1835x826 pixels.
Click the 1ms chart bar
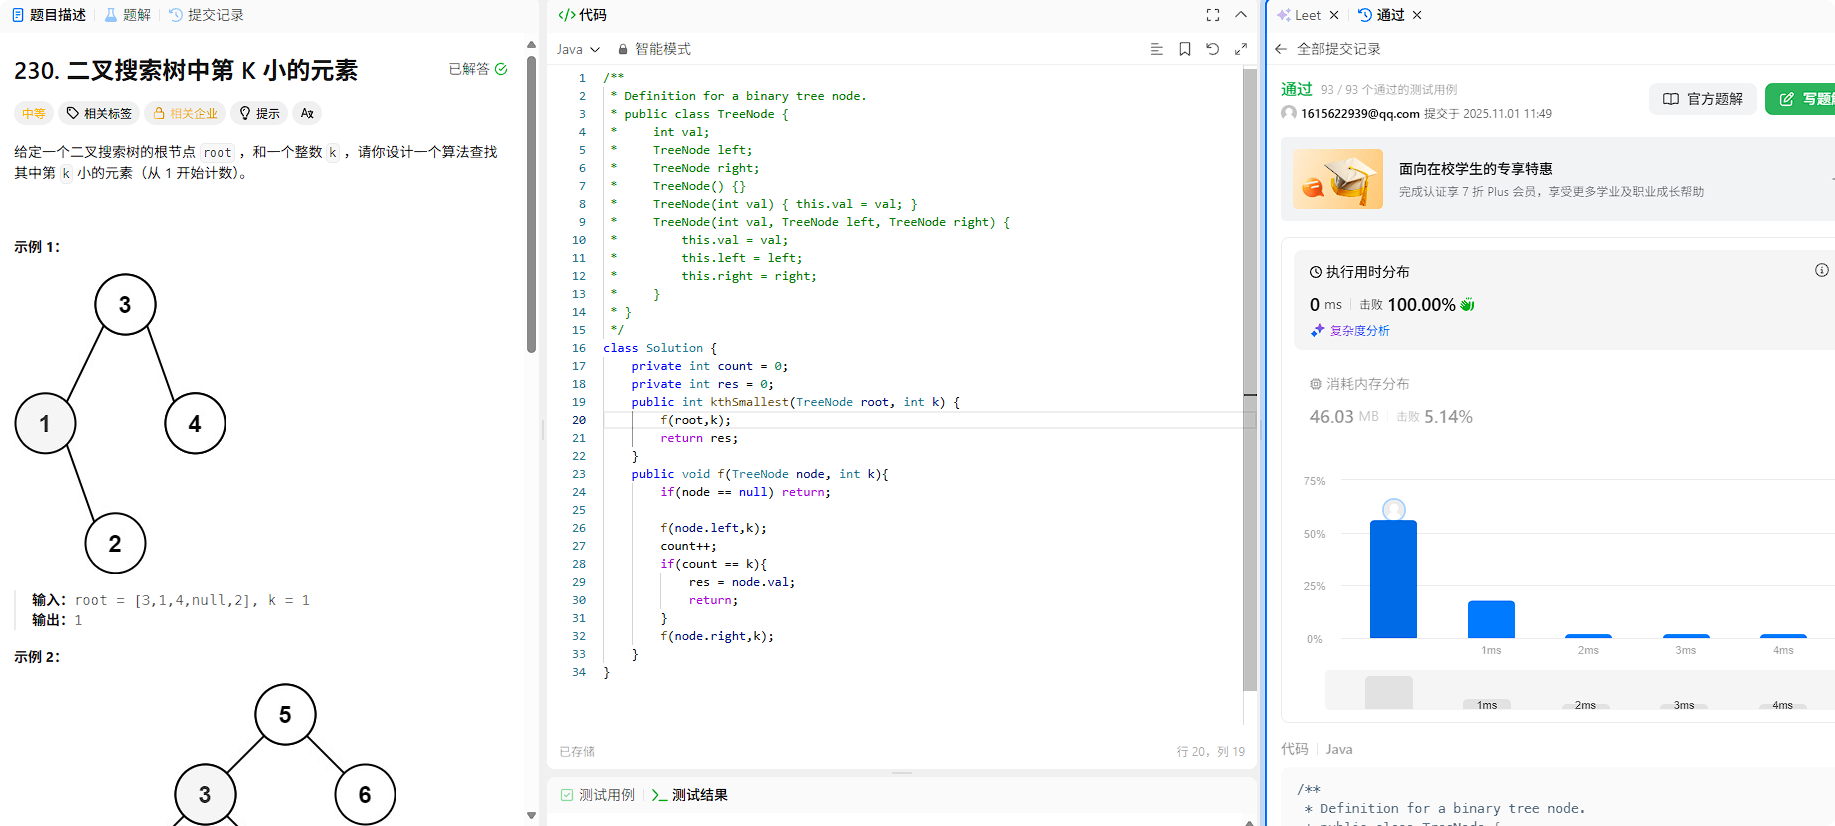tap(1491, 619)
